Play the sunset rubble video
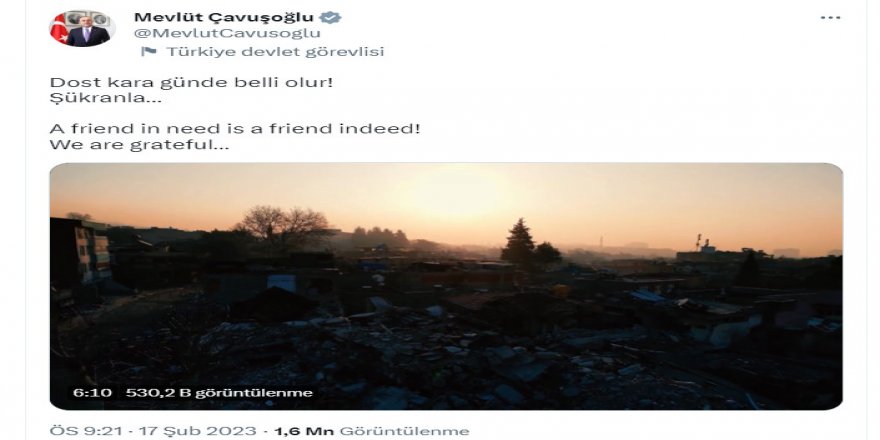Image resolution: width=880 pixels, height=440 pixels. pos(446,286)
